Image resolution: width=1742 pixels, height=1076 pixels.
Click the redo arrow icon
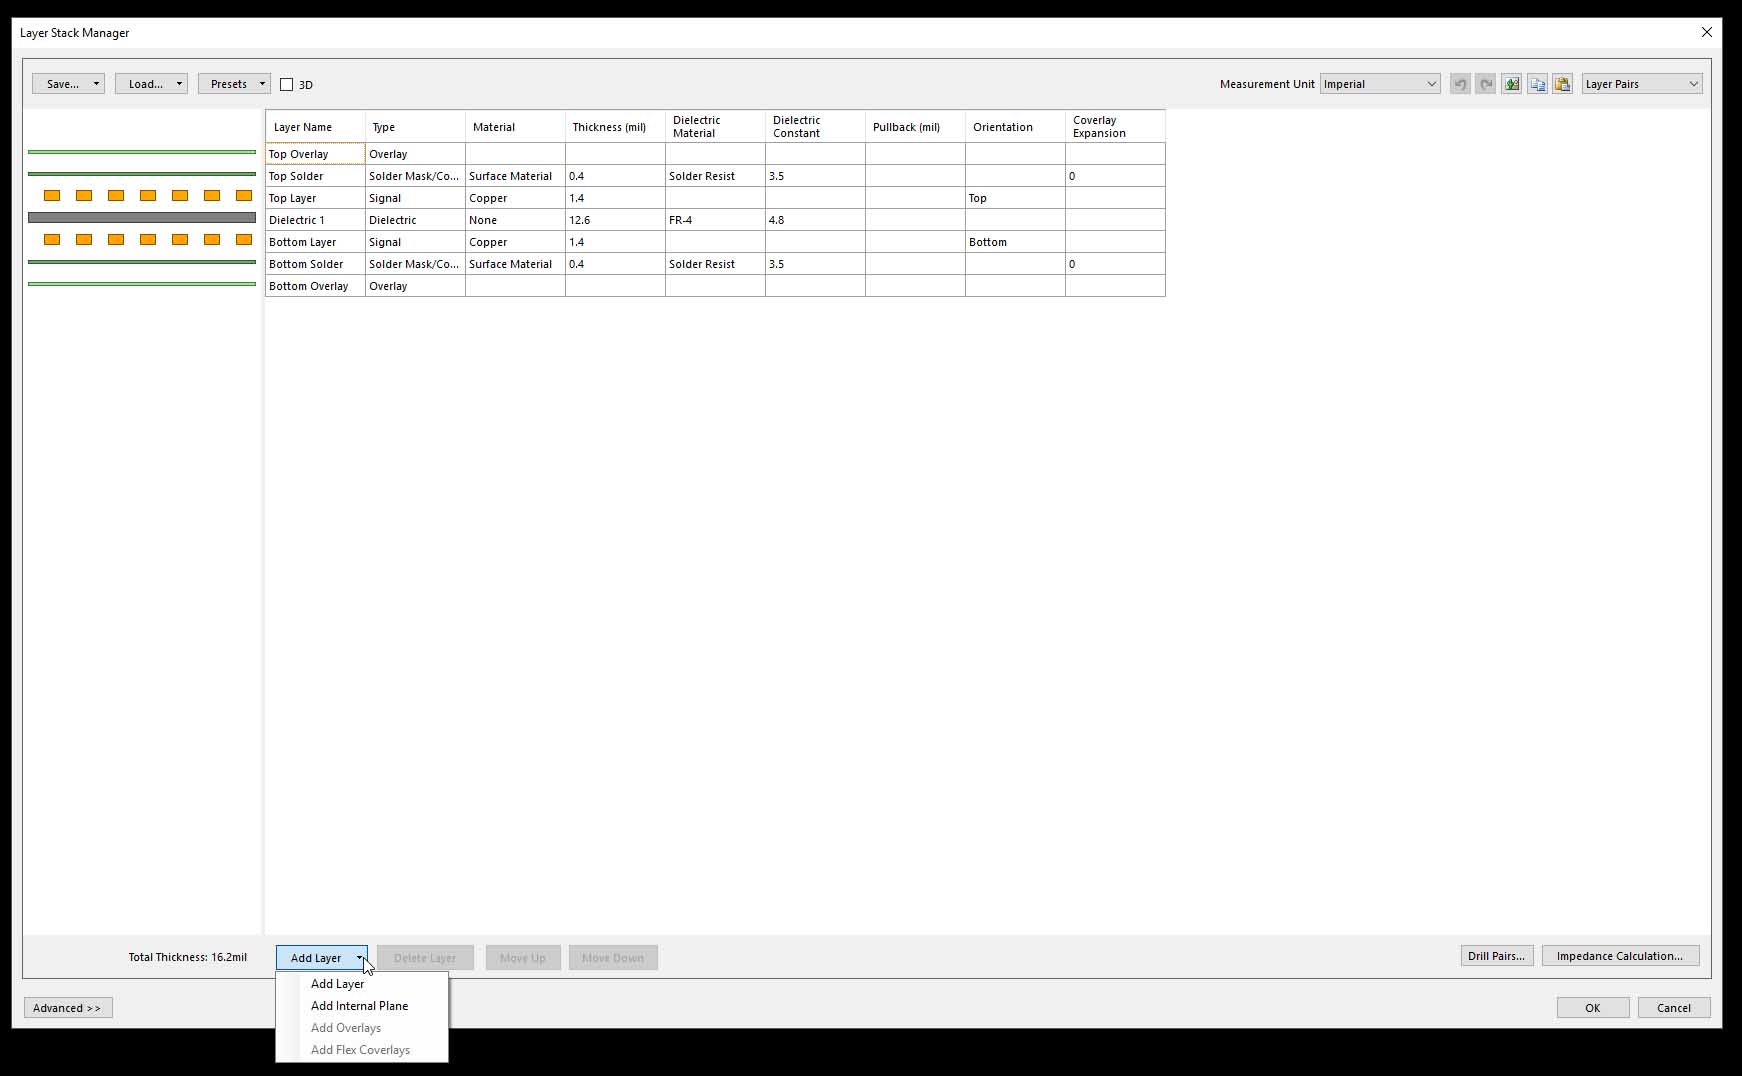[1486, 84]
